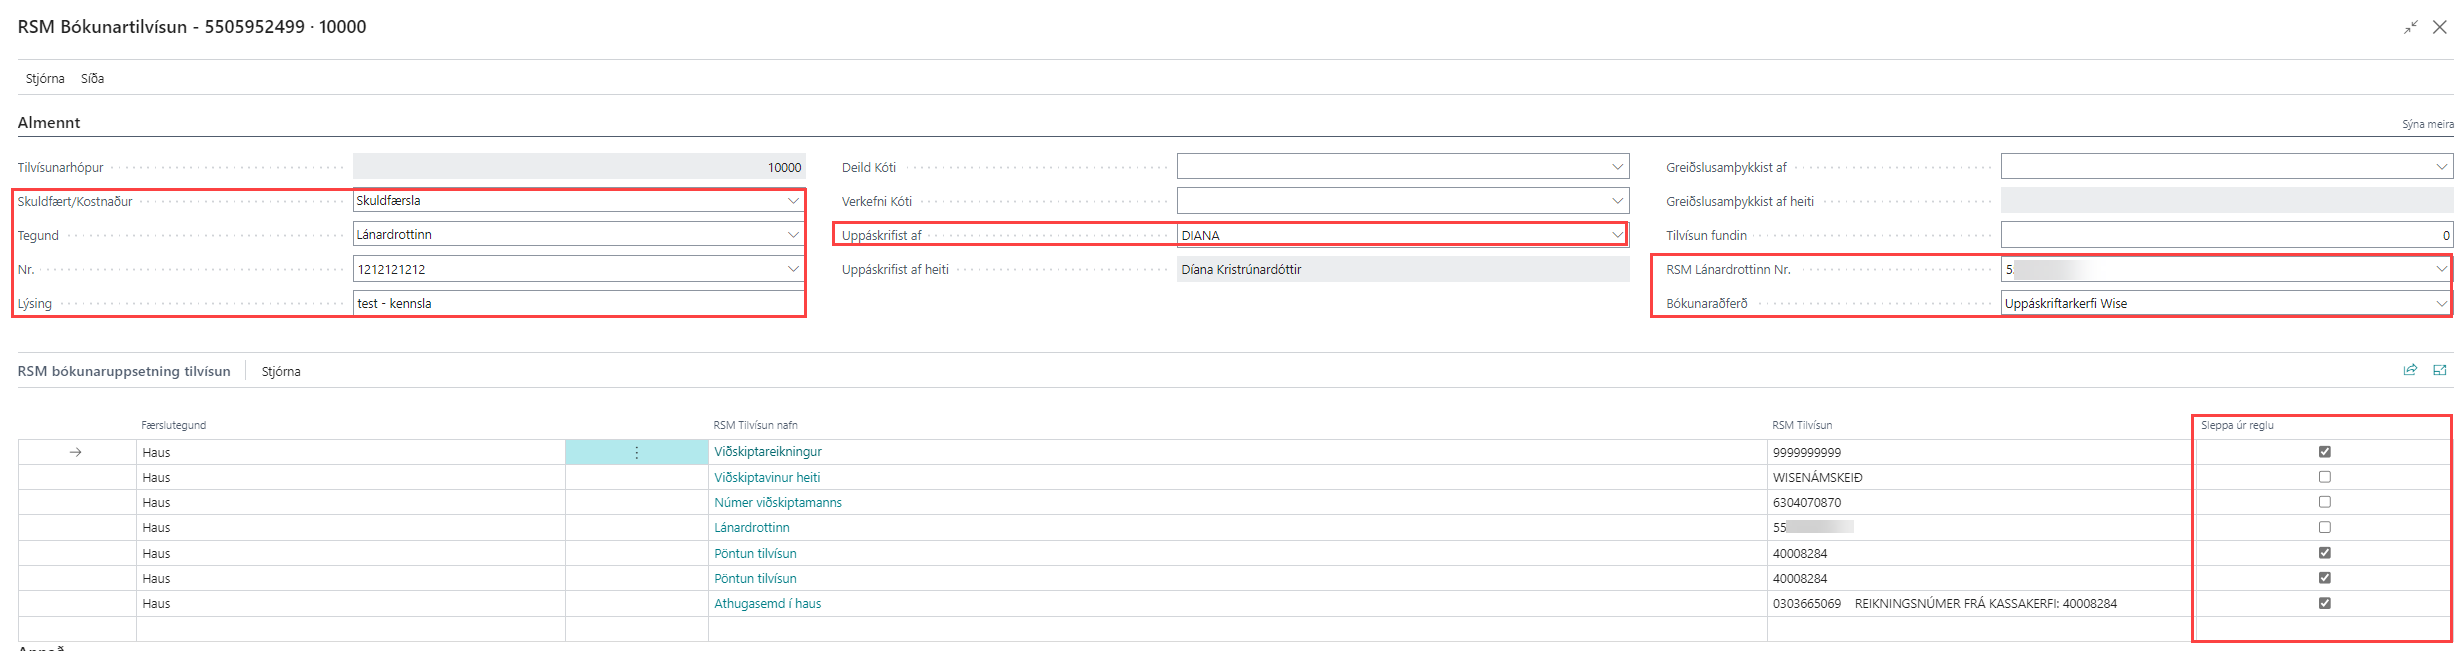Uncheck Sleppa úr reglu on Athugasemd í haus
The height and width of the screenshot is (651, 2463).
[x=2324, y=603]
